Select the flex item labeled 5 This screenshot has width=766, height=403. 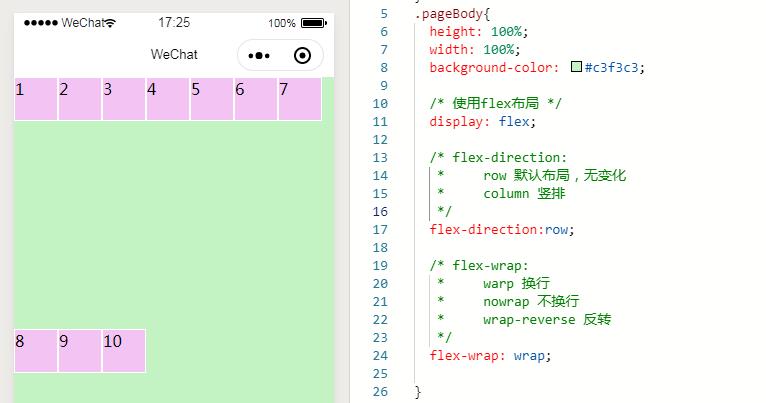(212, 99)
